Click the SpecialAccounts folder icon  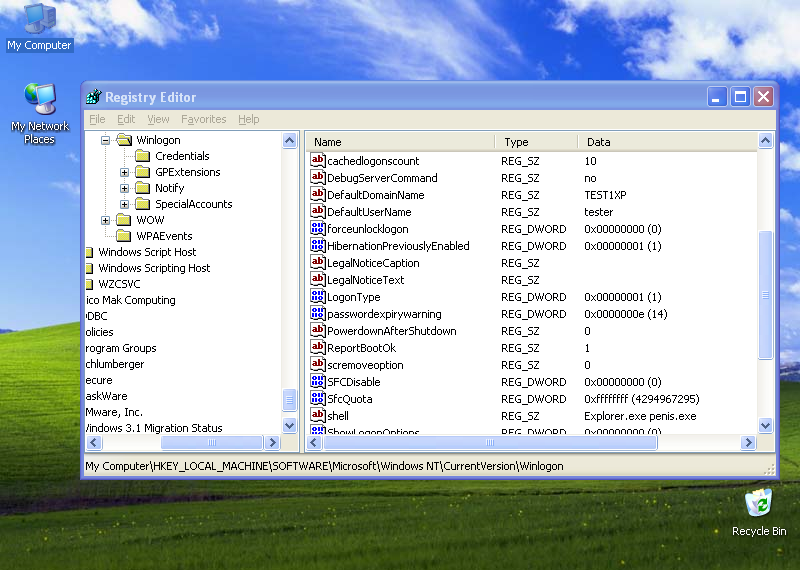pos(143,204)
